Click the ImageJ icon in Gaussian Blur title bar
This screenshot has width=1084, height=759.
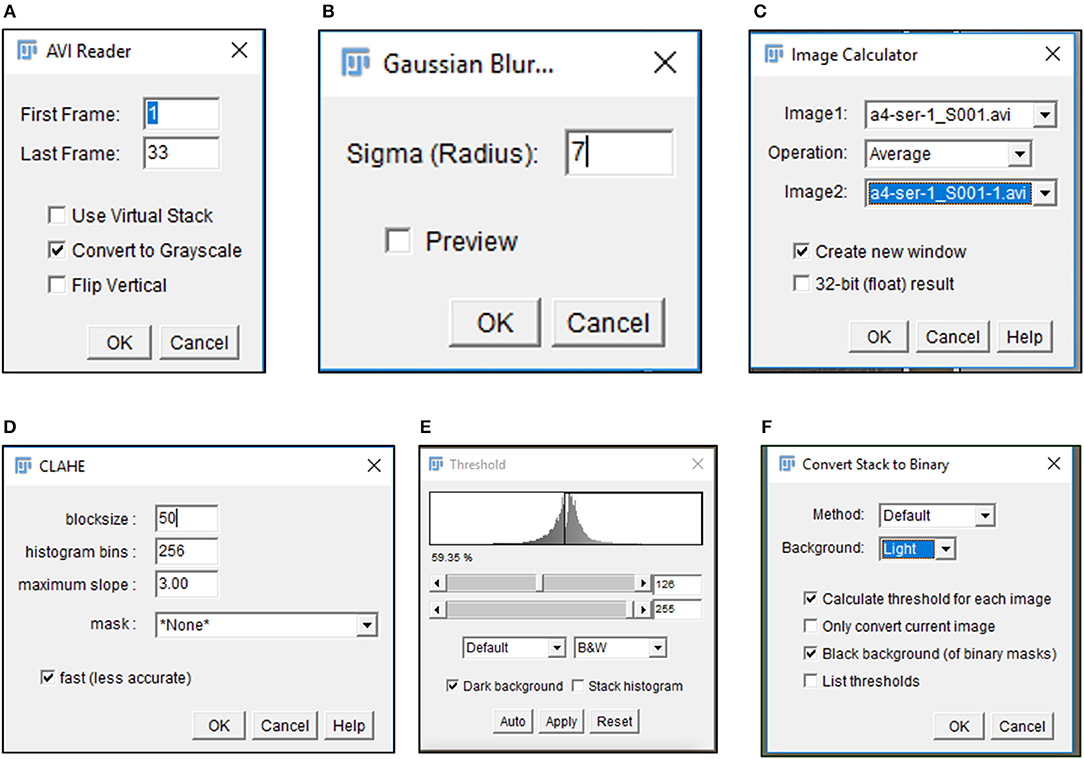click(355, 63)
